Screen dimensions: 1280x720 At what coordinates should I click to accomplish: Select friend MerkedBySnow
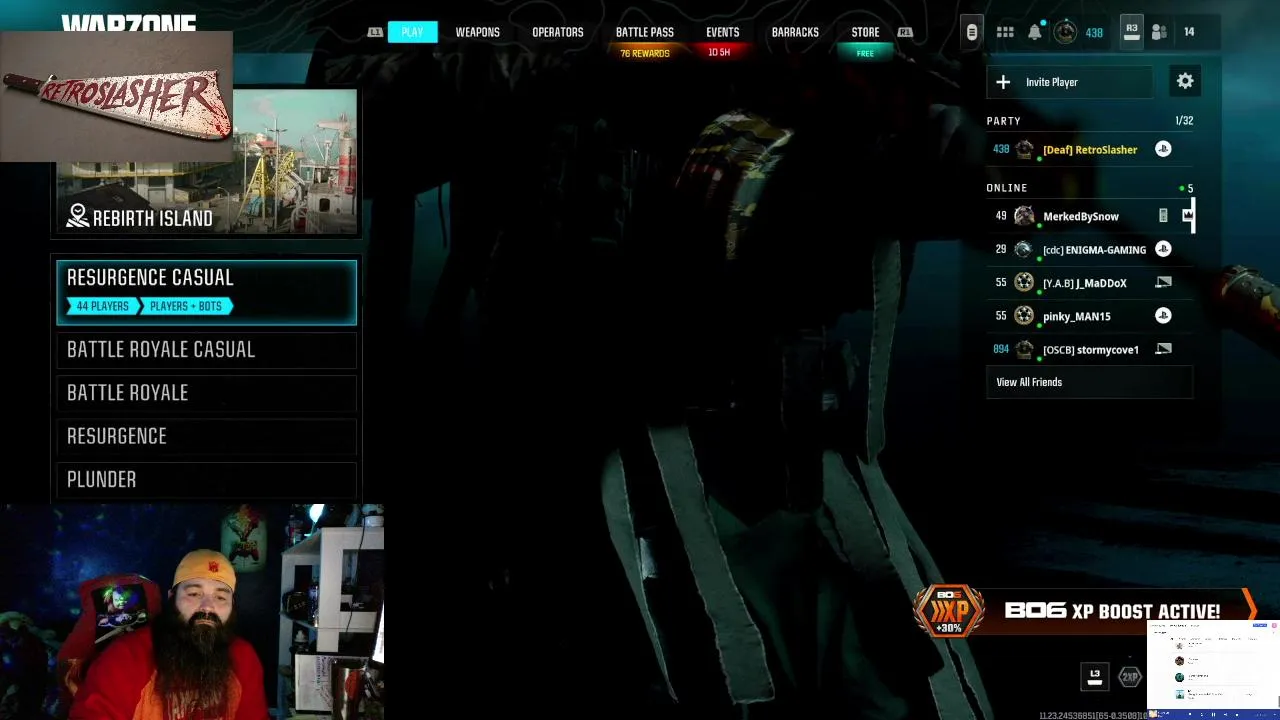1089,216
